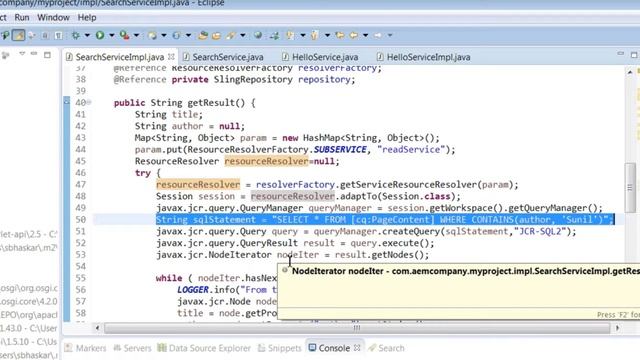Open the Run dropdown arrow
This screenshot has width=640, height=360.
pos(111,36)
